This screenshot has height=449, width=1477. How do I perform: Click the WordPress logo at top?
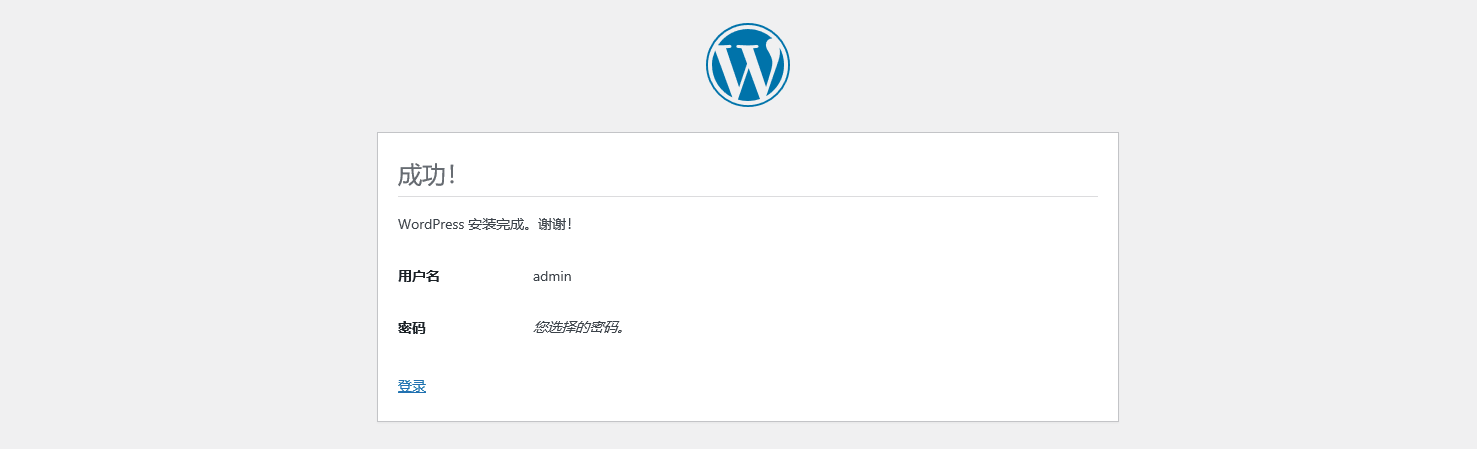tap(748, 65)
